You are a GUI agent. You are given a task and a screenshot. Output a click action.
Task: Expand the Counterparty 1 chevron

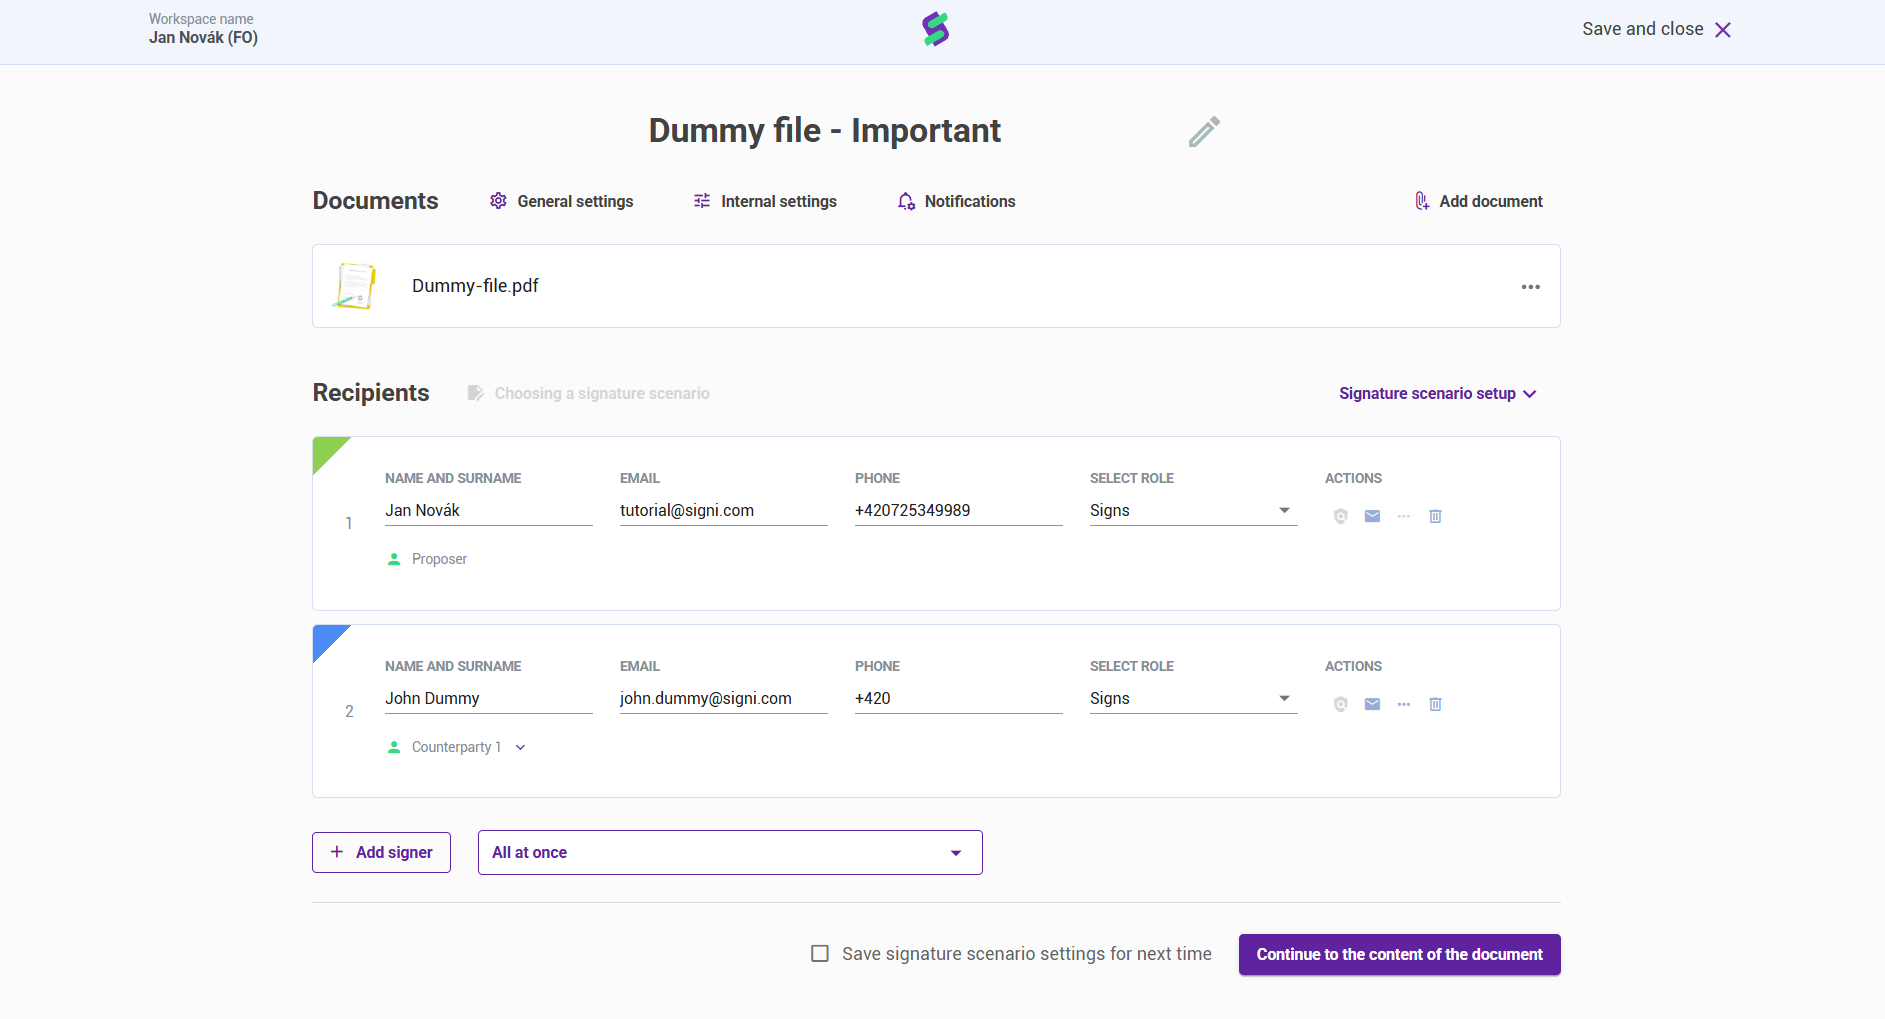tap(520, 747)
